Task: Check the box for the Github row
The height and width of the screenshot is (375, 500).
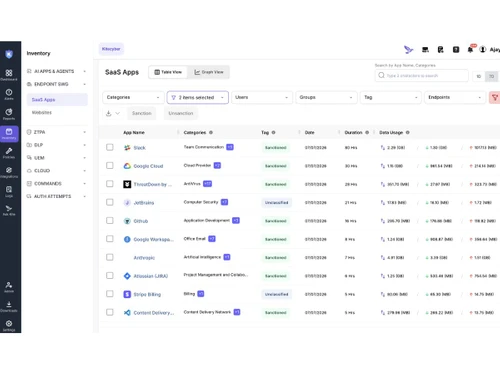Action: 110,221
